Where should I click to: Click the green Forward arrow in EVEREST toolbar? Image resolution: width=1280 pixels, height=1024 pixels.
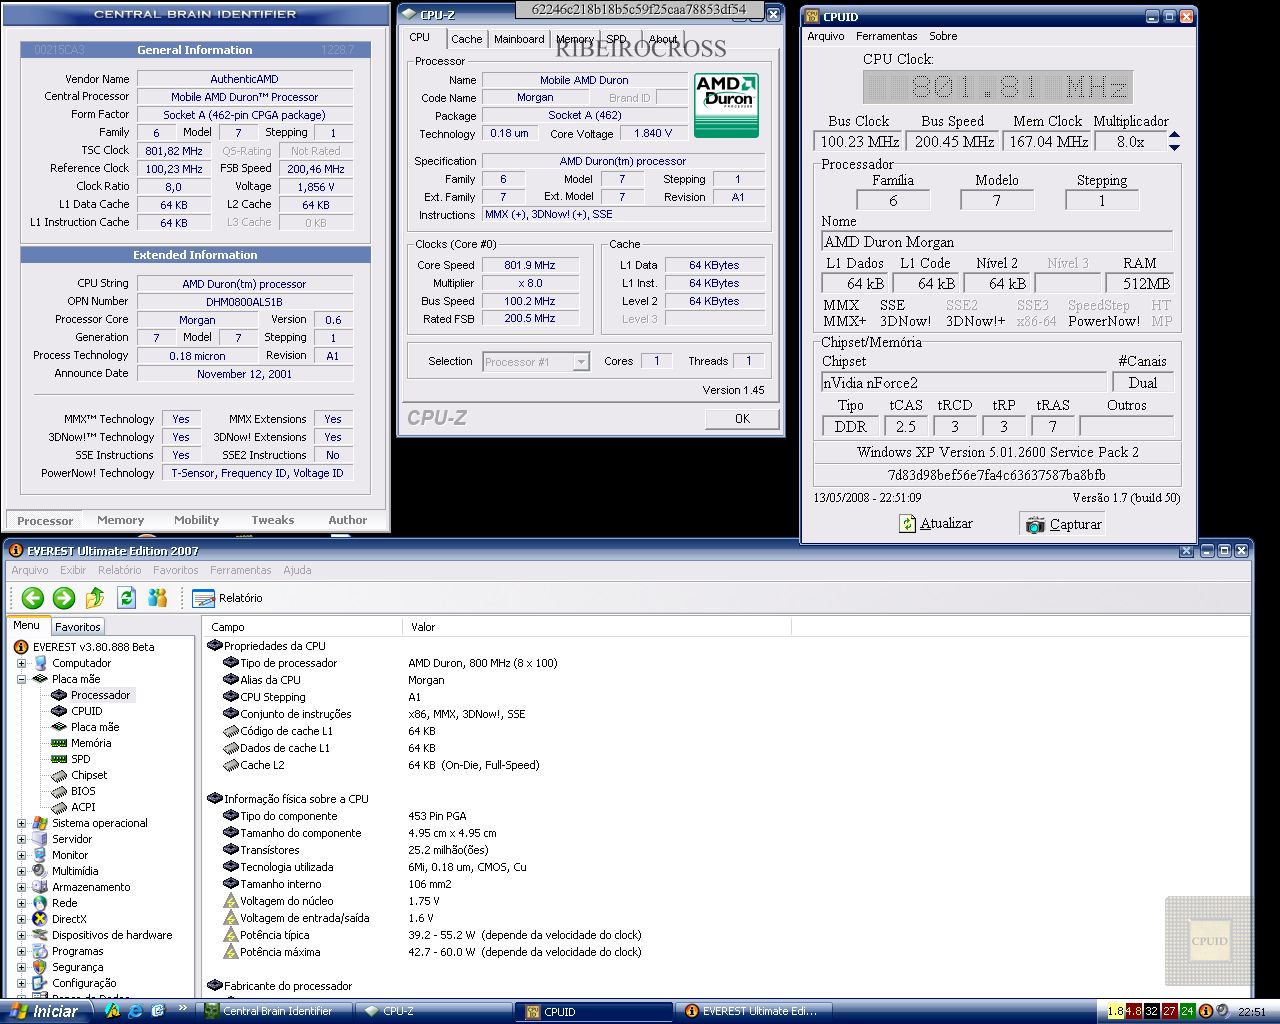[x=64, y=598]
